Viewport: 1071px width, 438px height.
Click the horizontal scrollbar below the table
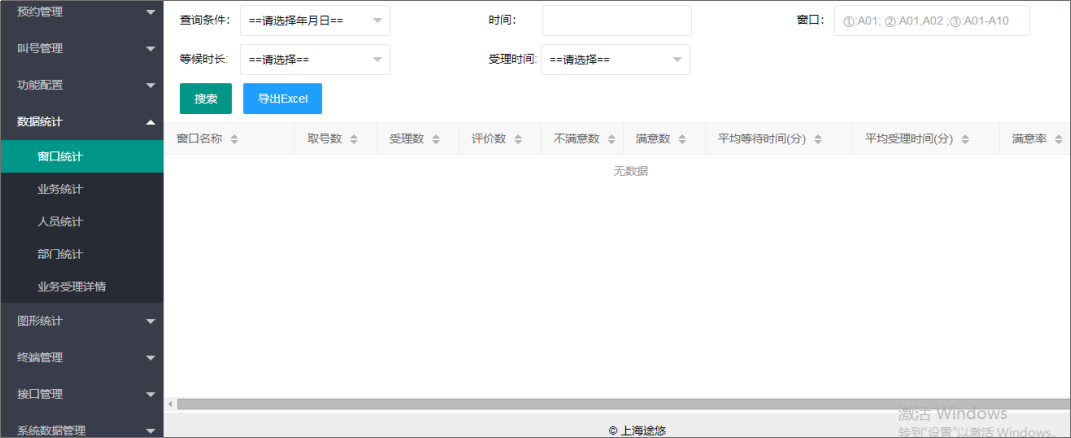pyautogui.click(x=600, y=404)
